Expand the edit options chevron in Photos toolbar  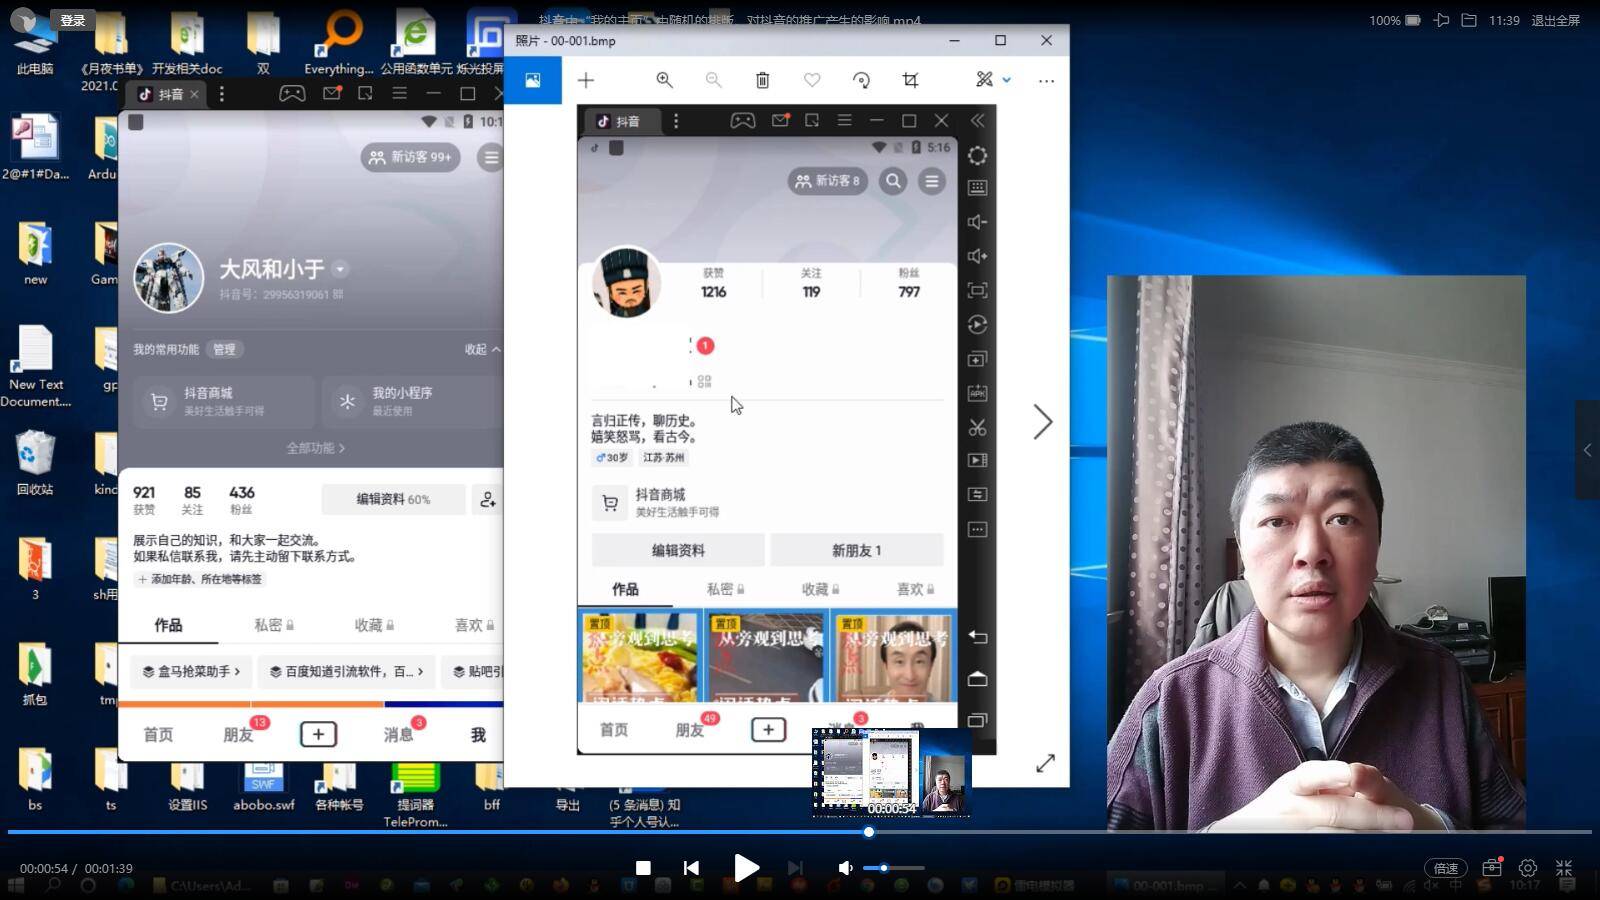1007,80
